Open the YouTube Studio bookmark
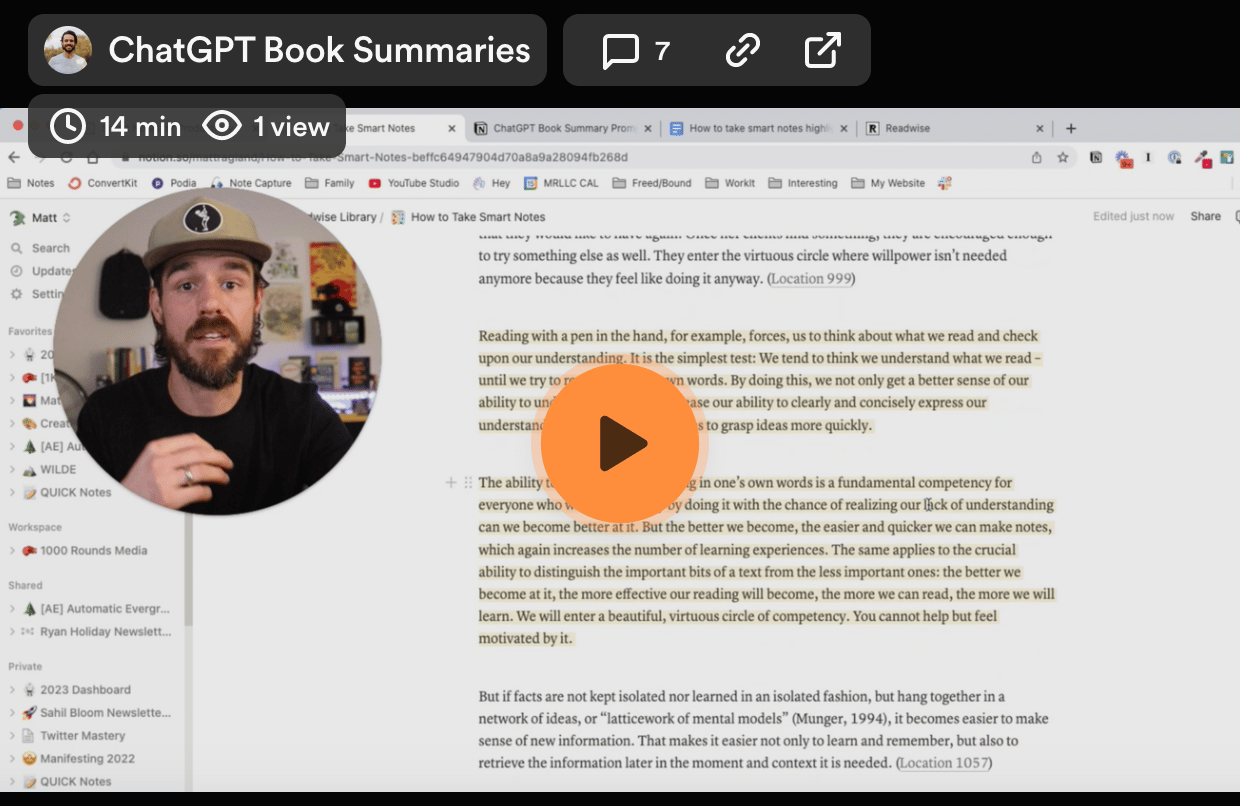The height and width of the screenshot is (806, 1240). pos(414,183)
